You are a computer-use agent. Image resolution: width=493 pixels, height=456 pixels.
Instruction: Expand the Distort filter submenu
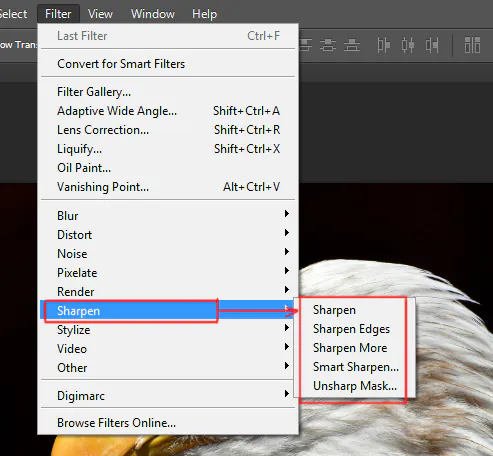tap(166, 235)
